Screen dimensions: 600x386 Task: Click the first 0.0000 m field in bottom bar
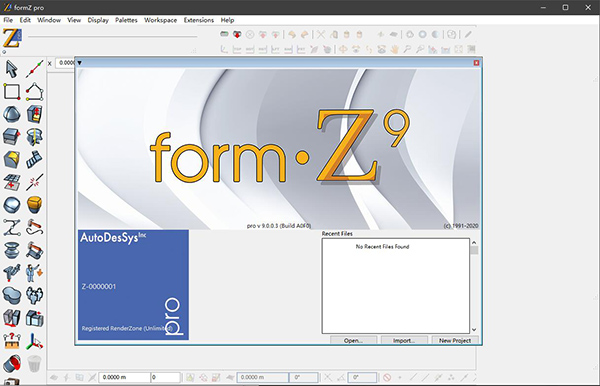pos(124,377)
